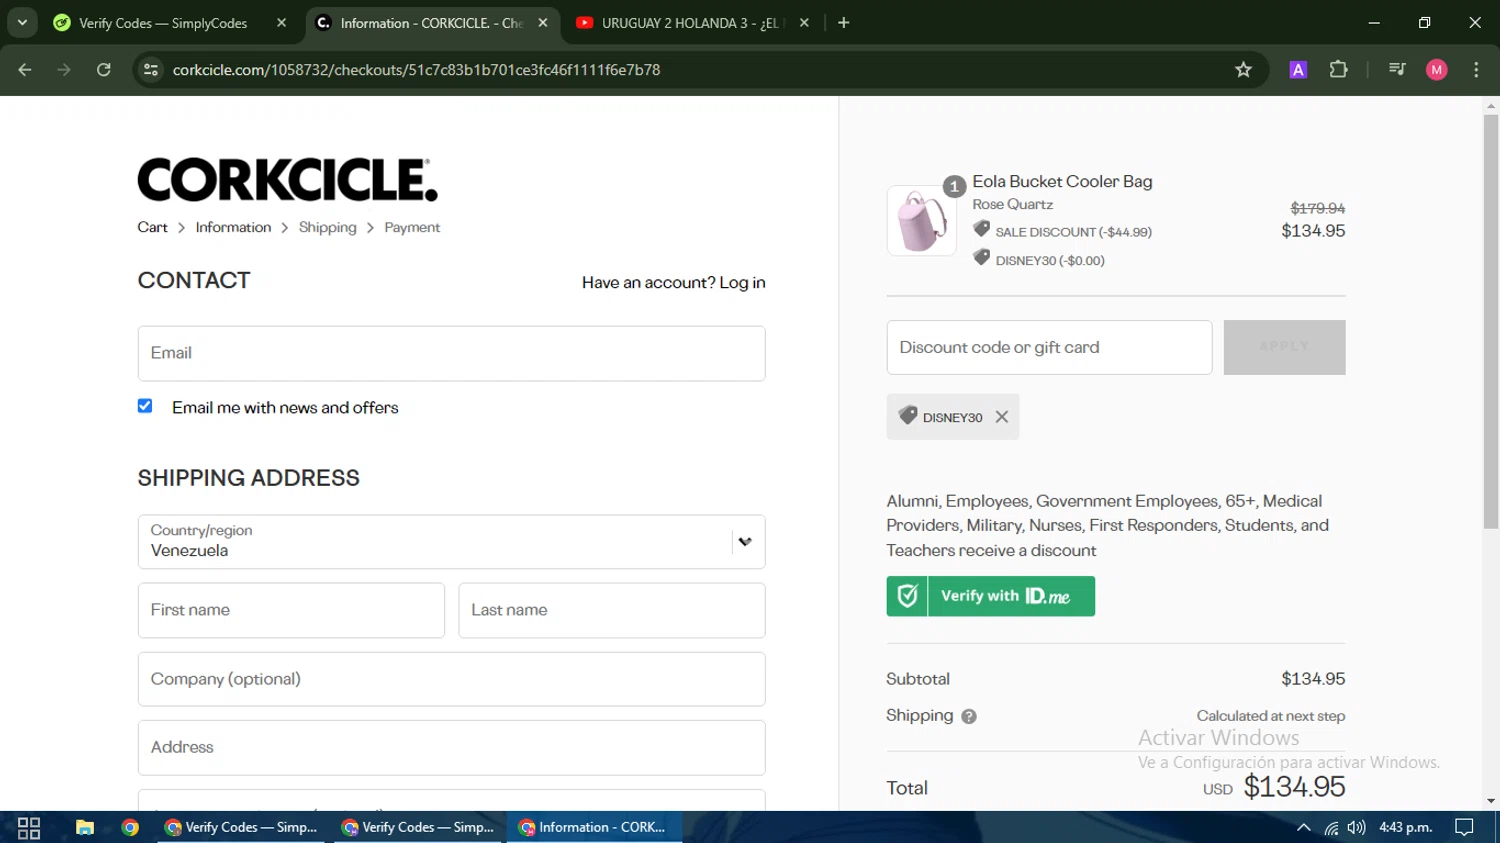The image size is (1500, 843).
Task: Click the 4:43 p.m. clock
Action: click(x=1405, y=828)
